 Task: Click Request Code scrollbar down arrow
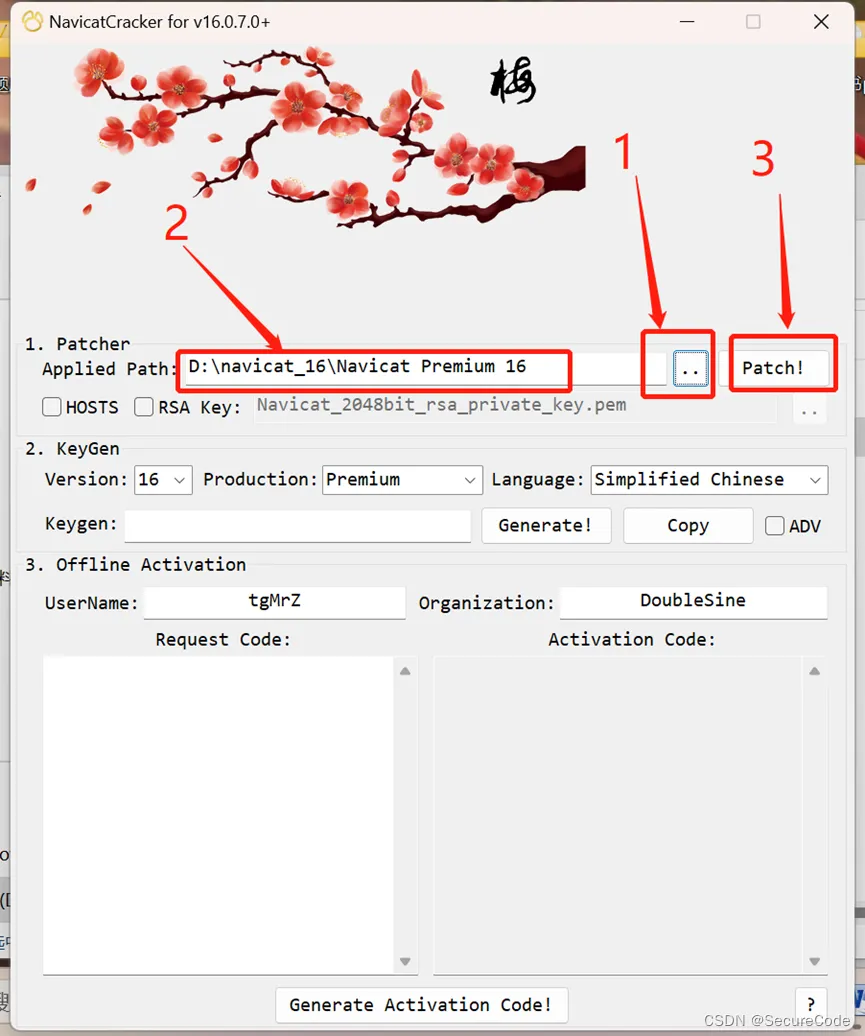(x=405, y=961)
